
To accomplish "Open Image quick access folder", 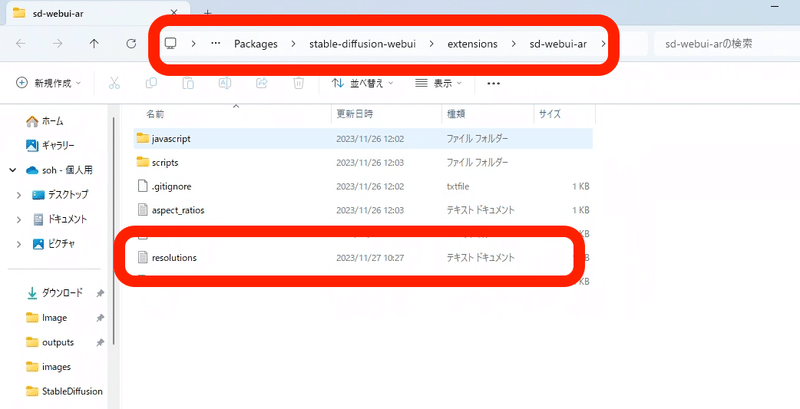I will pyautogui.click(x=46, y=318).
